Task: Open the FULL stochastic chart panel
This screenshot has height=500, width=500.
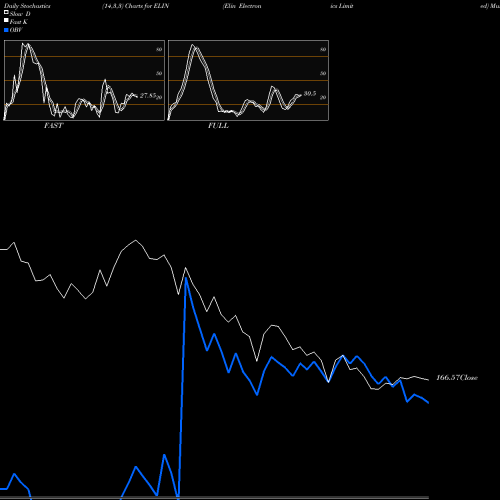Action: (248, 80)
